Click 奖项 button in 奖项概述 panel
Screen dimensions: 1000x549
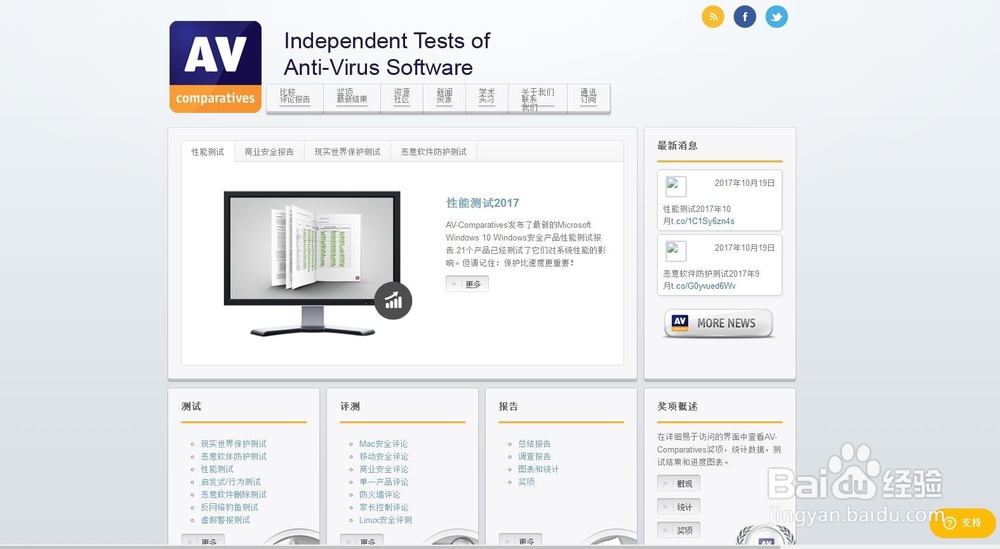(679, 530)
